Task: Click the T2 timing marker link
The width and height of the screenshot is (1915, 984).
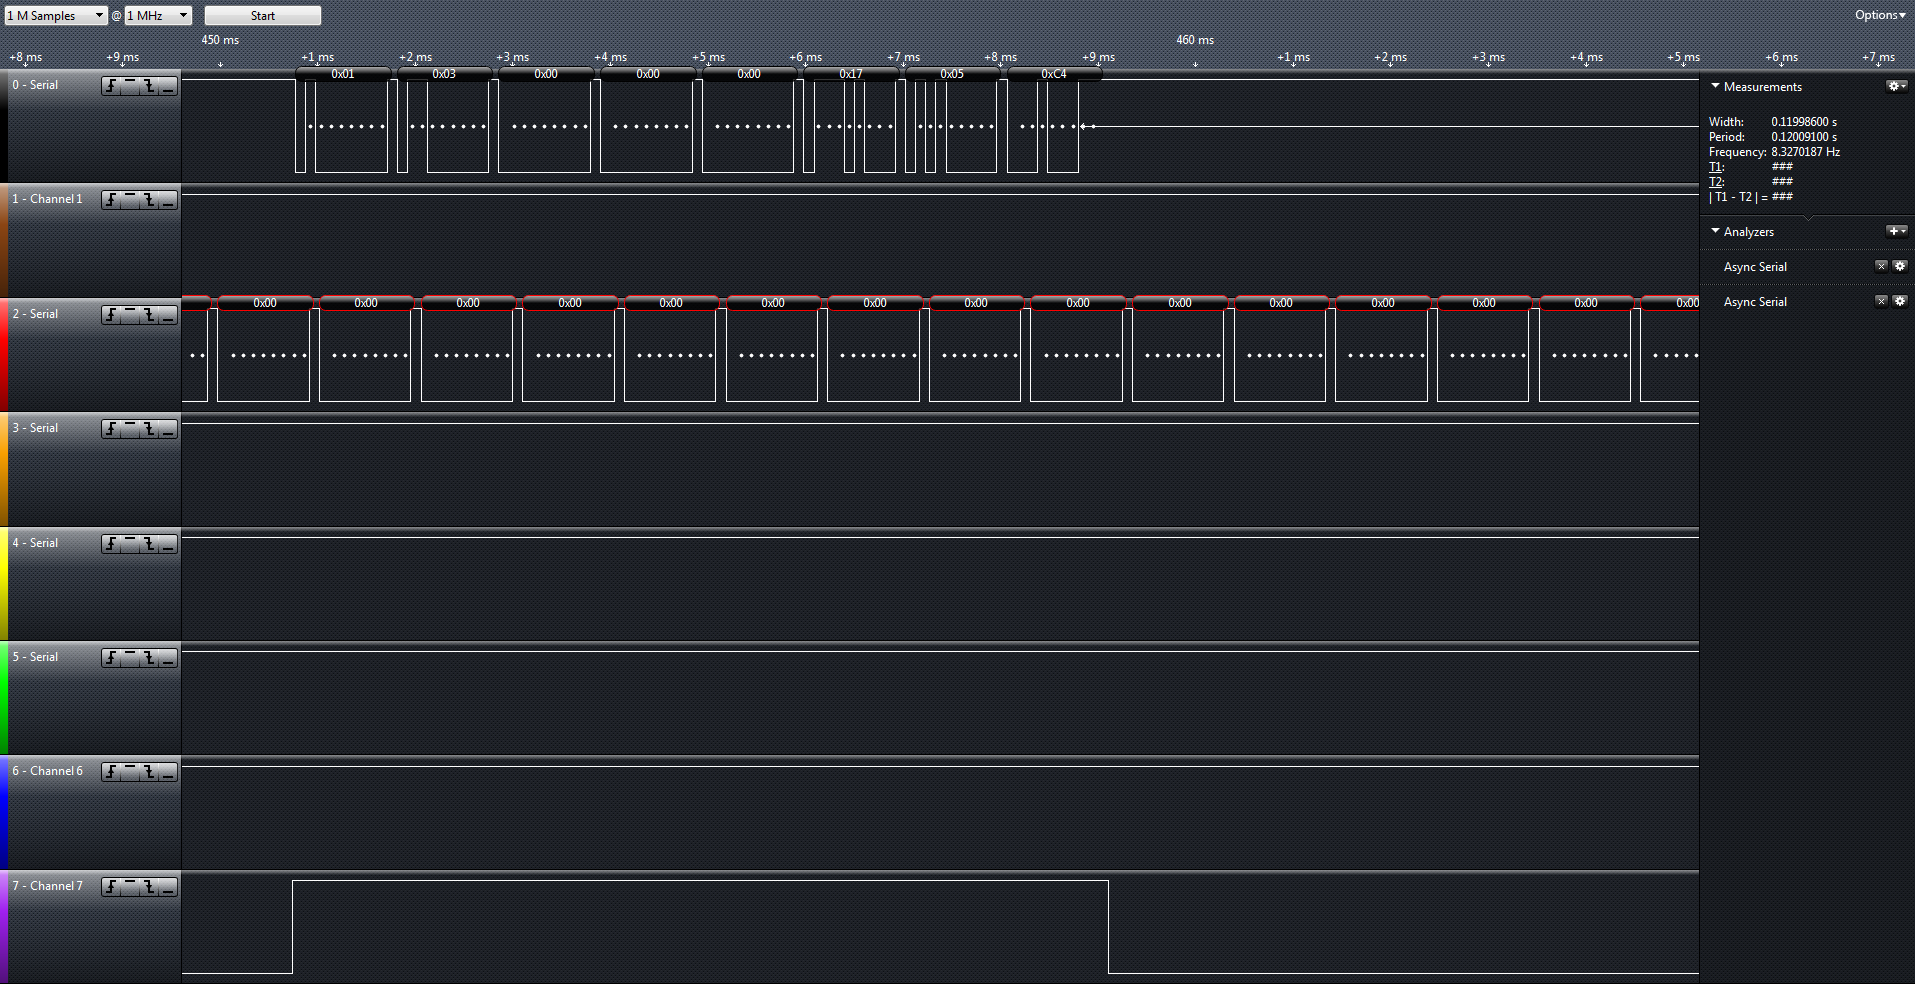Action: coord(1716,182)
